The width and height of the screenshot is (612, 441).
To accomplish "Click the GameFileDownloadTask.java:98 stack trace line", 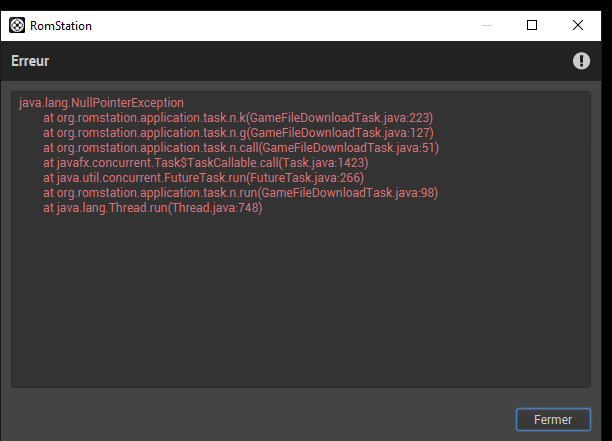I will pyautogui.click(x=240, y=192).
